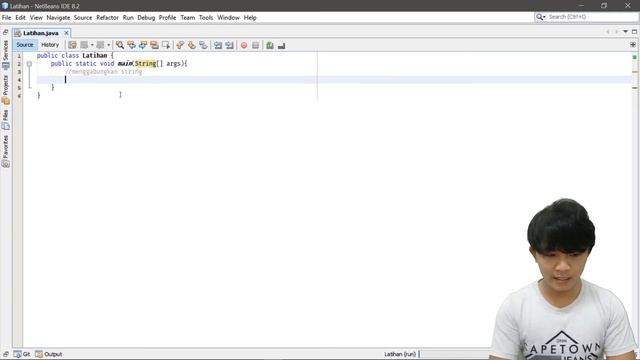
Task: Click the Shift Line Left icon
Action: coord(218,45)
